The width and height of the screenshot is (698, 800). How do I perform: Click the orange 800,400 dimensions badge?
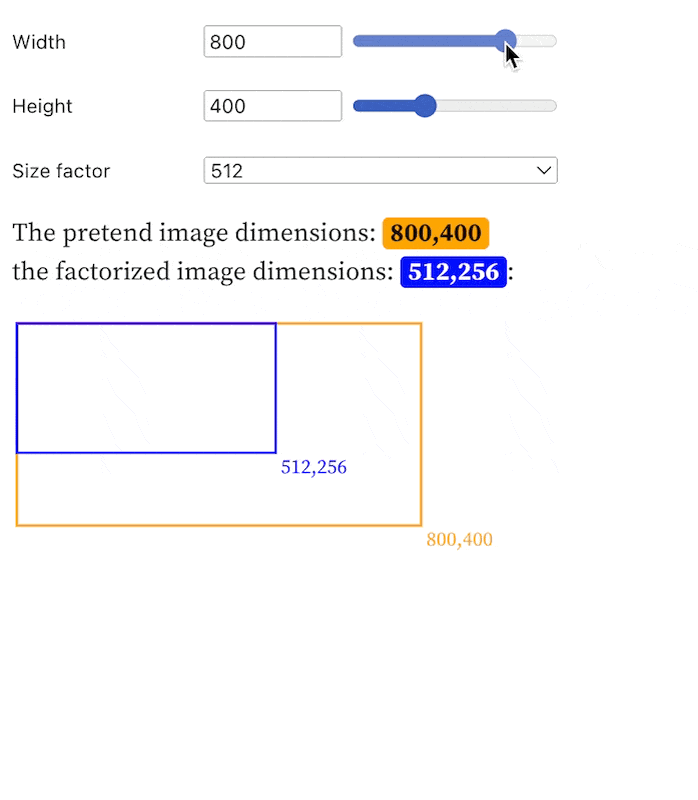[436, 233]
